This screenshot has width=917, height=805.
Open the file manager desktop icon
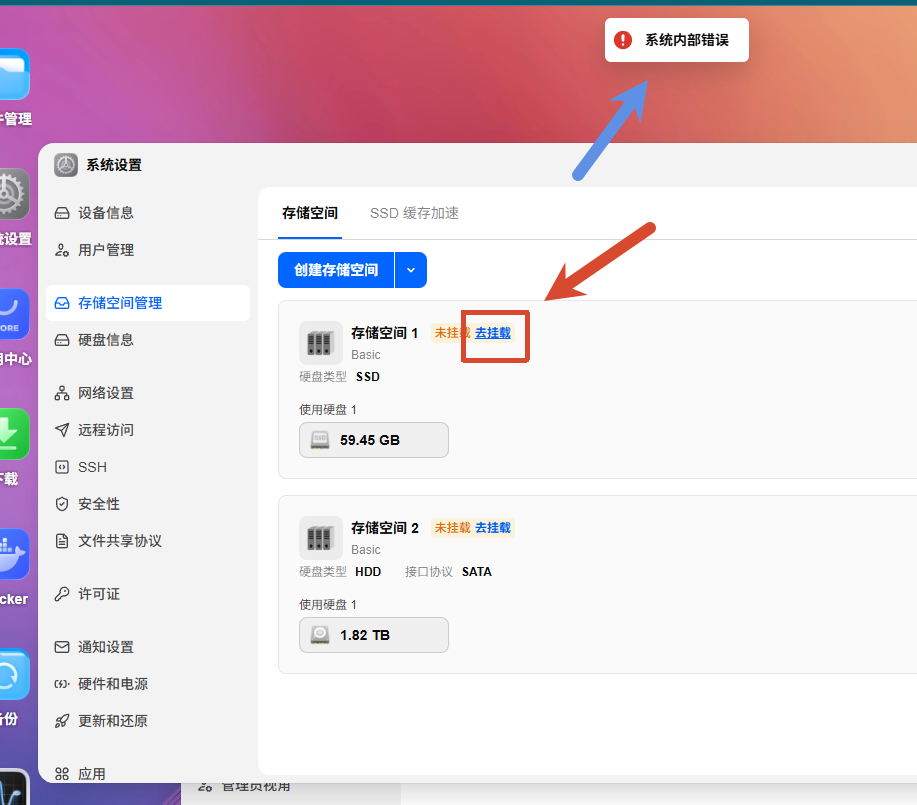(x=14, y=75)
